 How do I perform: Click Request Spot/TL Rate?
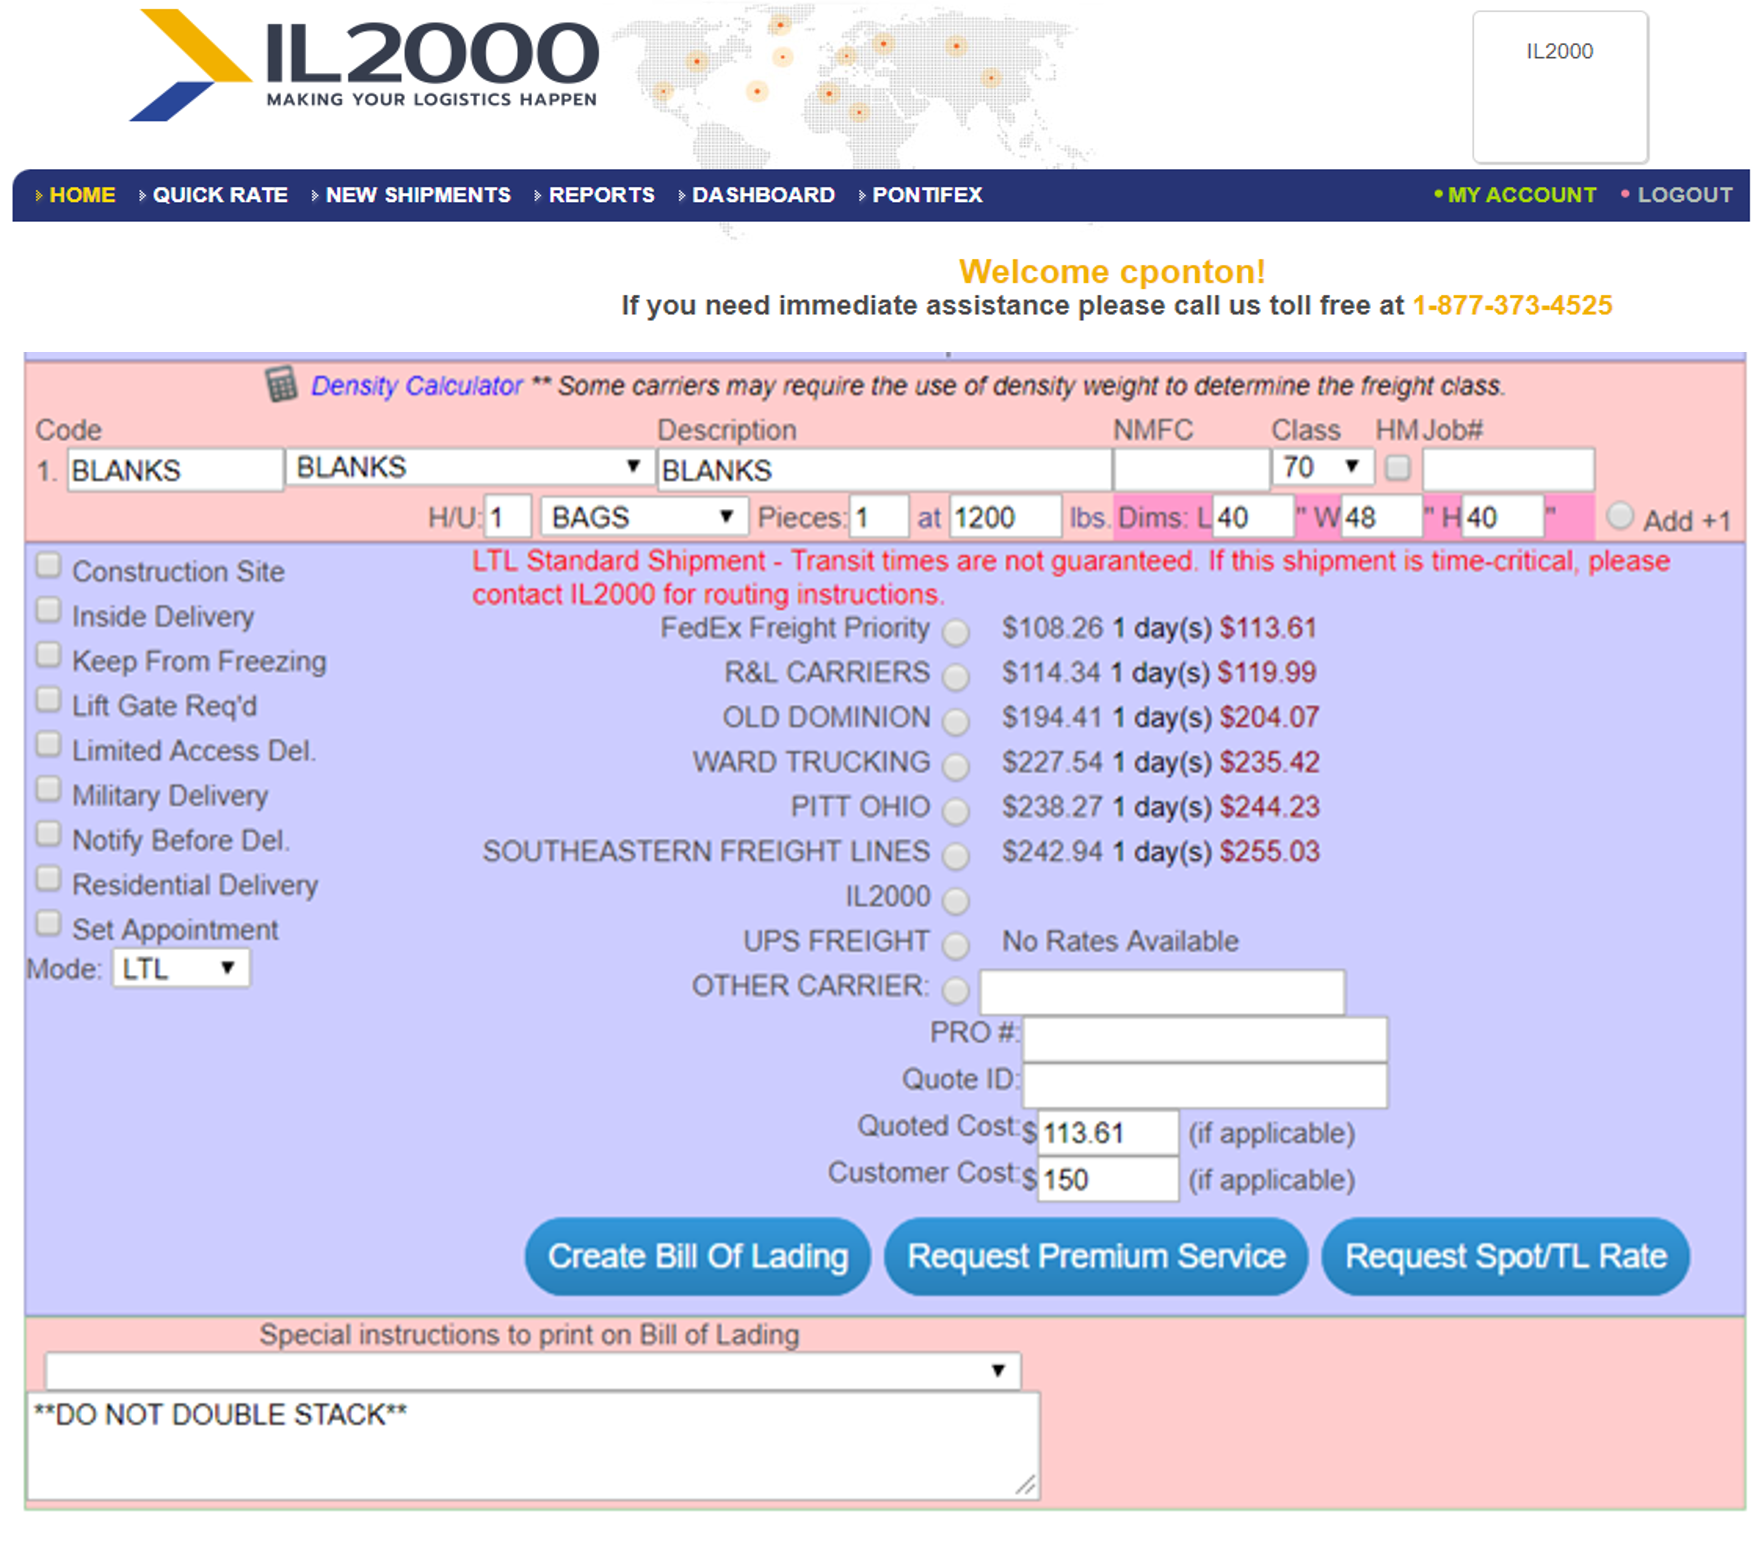1506,1256
